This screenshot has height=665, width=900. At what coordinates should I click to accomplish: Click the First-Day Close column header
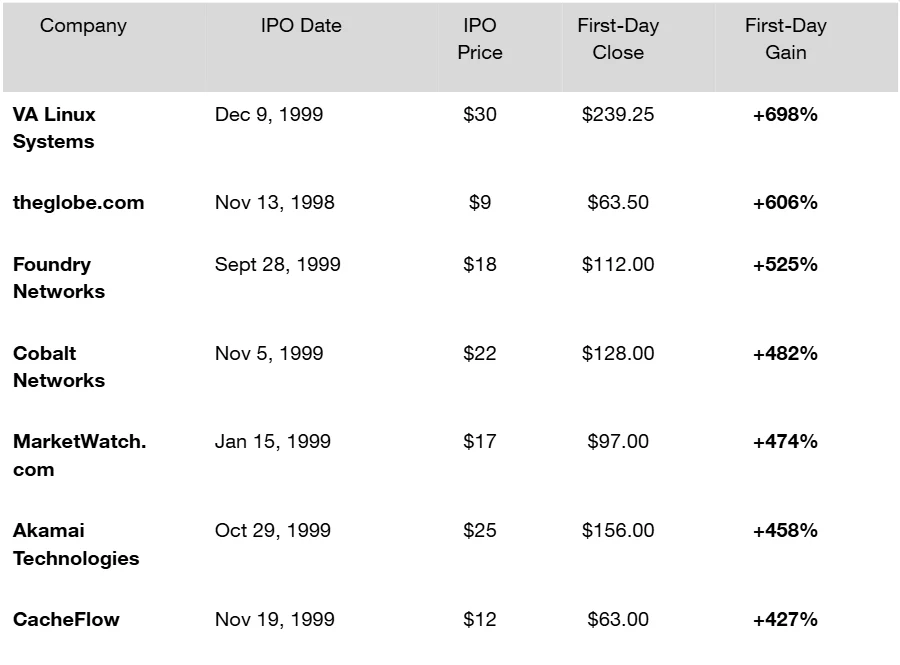click(x=618, y=39)
